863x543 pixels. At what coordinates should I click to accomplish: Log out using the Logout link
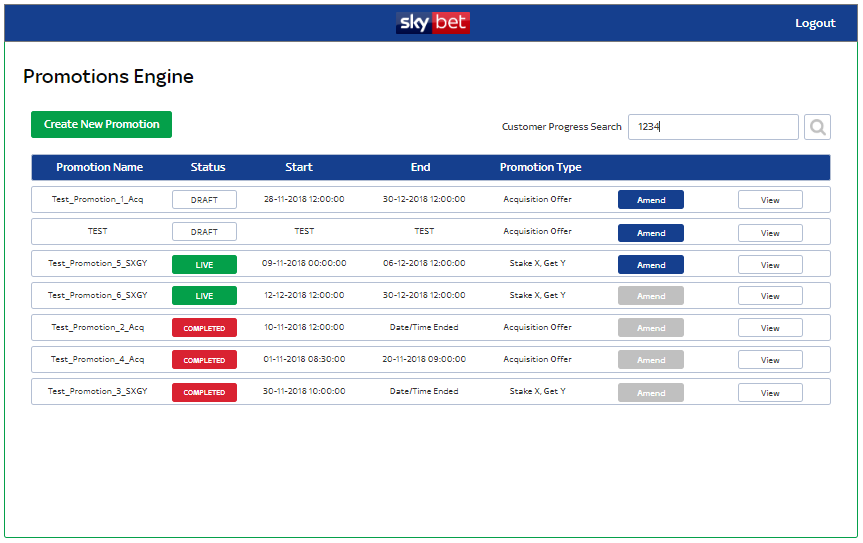[815, 23]
